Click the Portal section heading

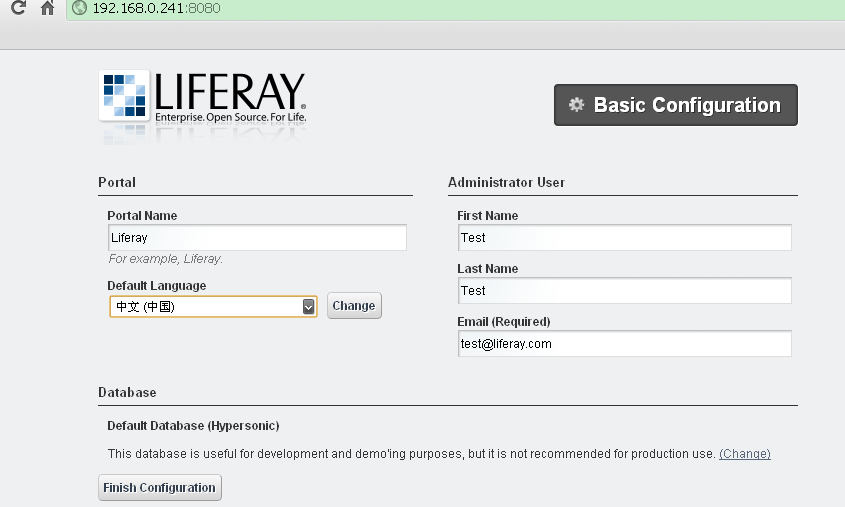(117, 182)
